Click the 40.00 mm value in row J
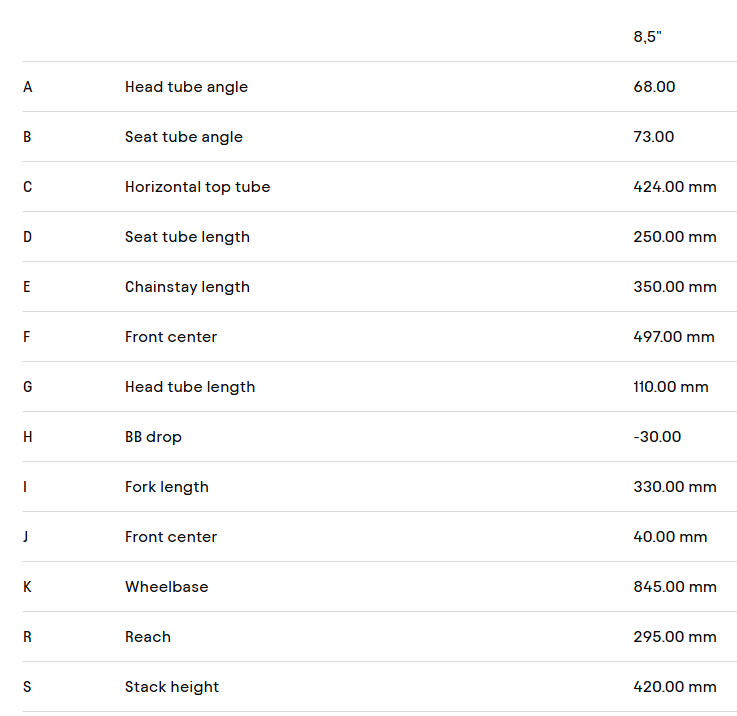Viewport: 737px width, 716px height. point(670,537)
